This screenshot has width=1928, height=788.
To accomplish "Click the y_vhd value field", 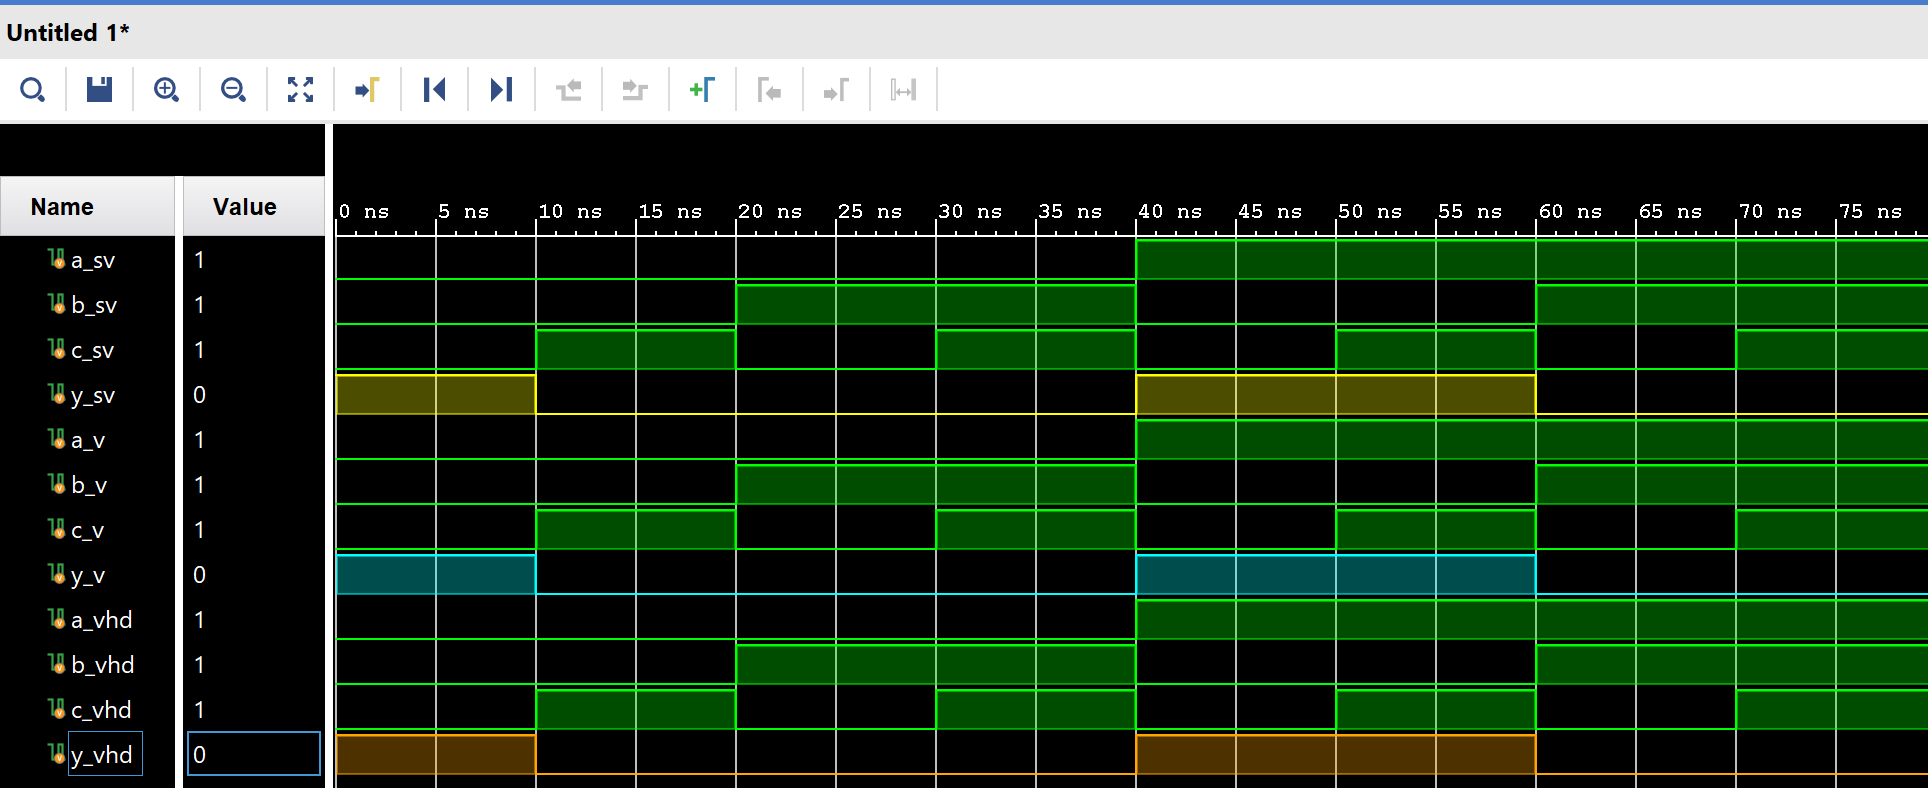I will [254, 755].
